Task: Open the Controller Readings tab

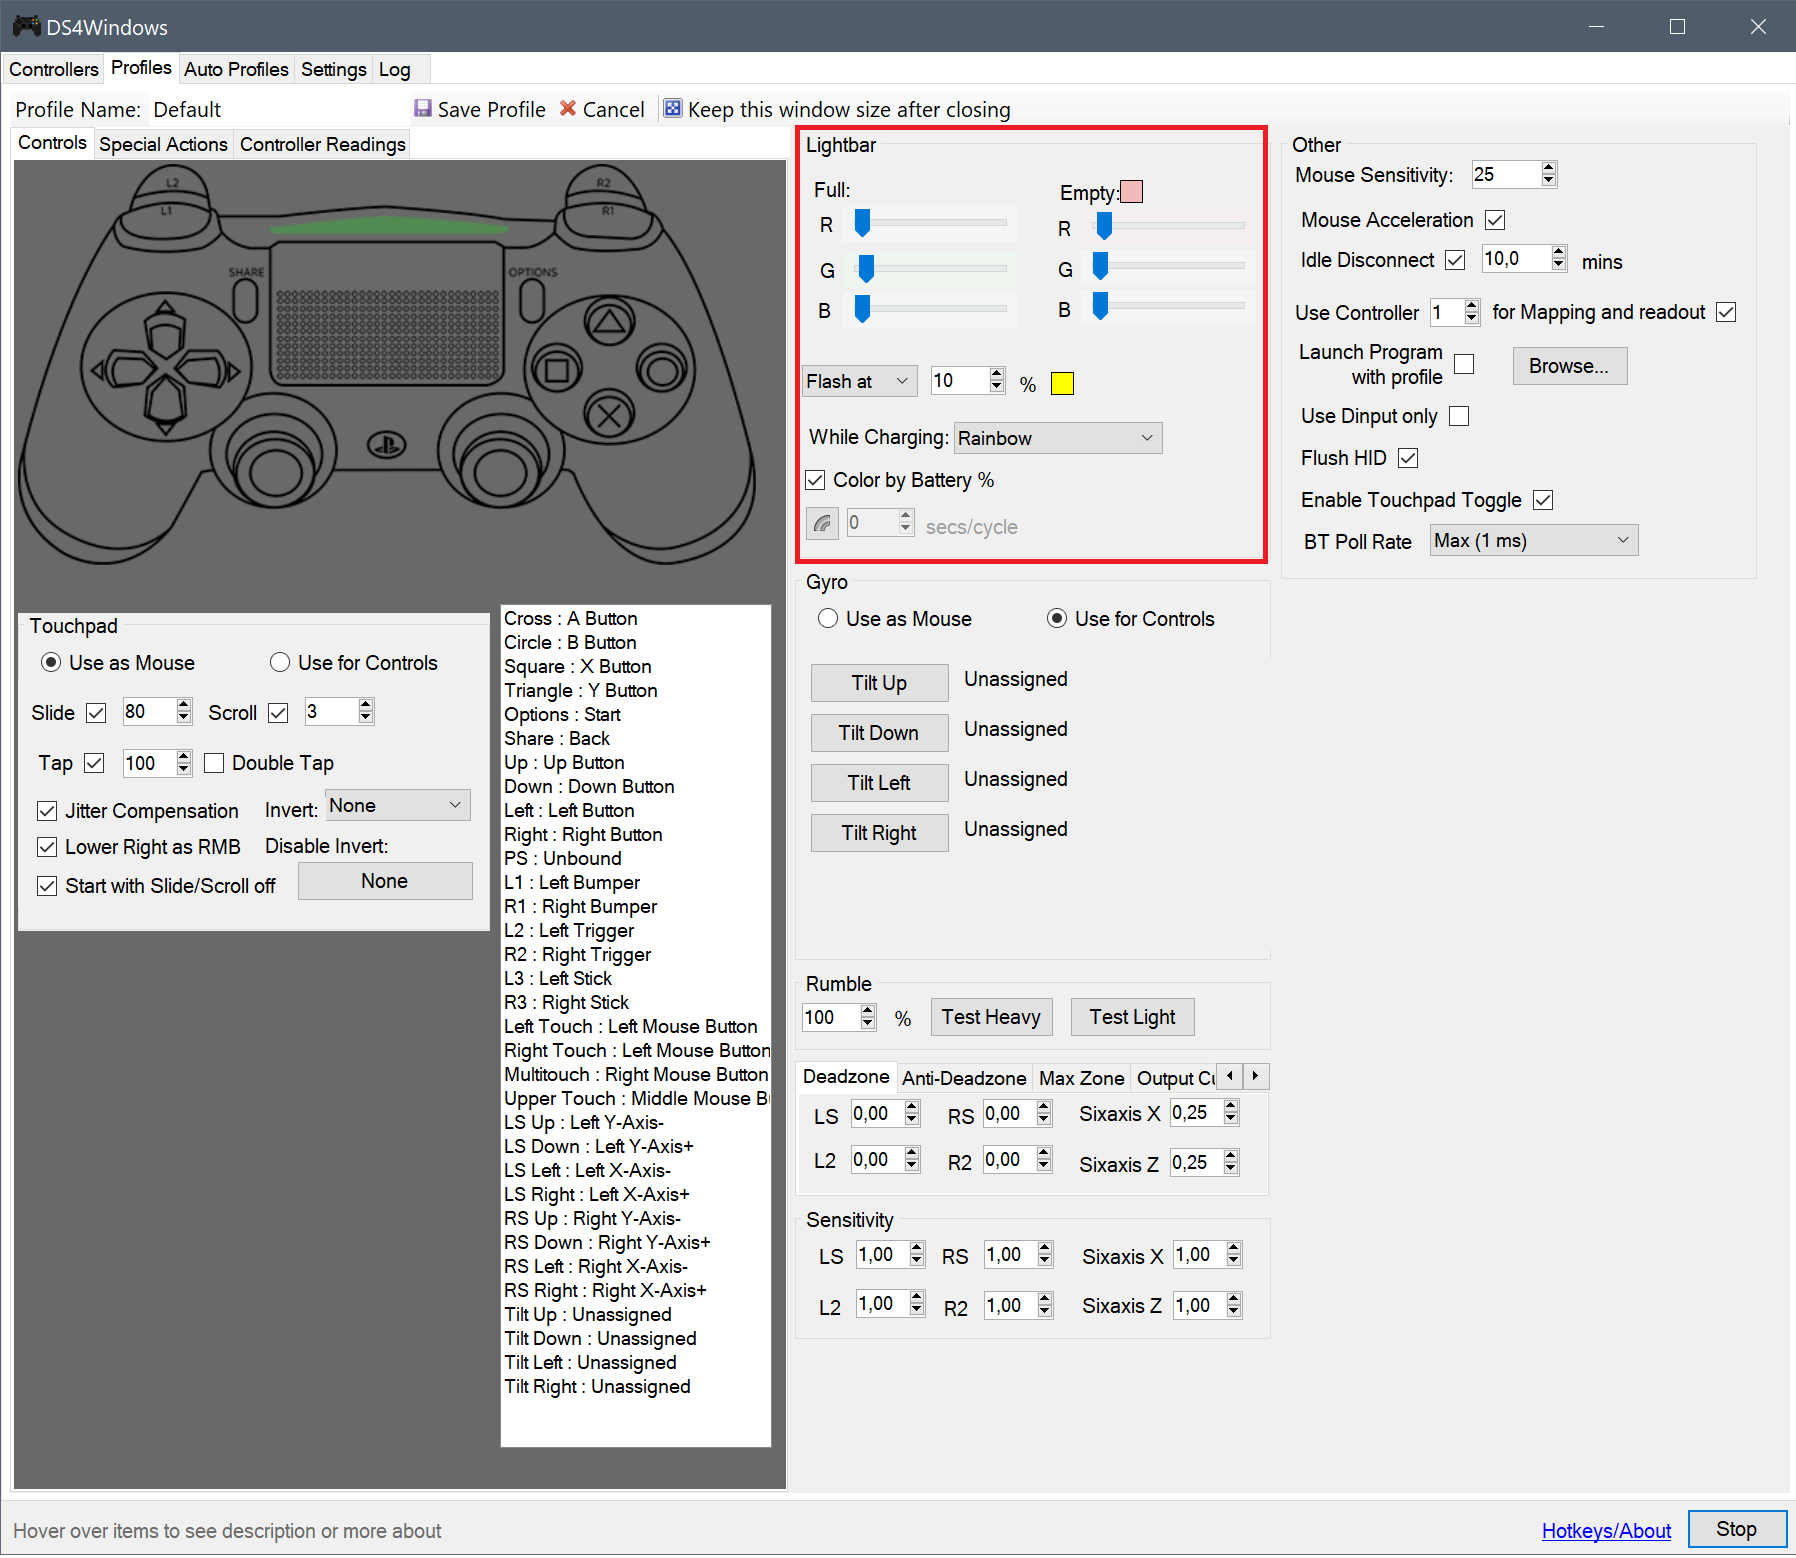Action: (323, 144)
